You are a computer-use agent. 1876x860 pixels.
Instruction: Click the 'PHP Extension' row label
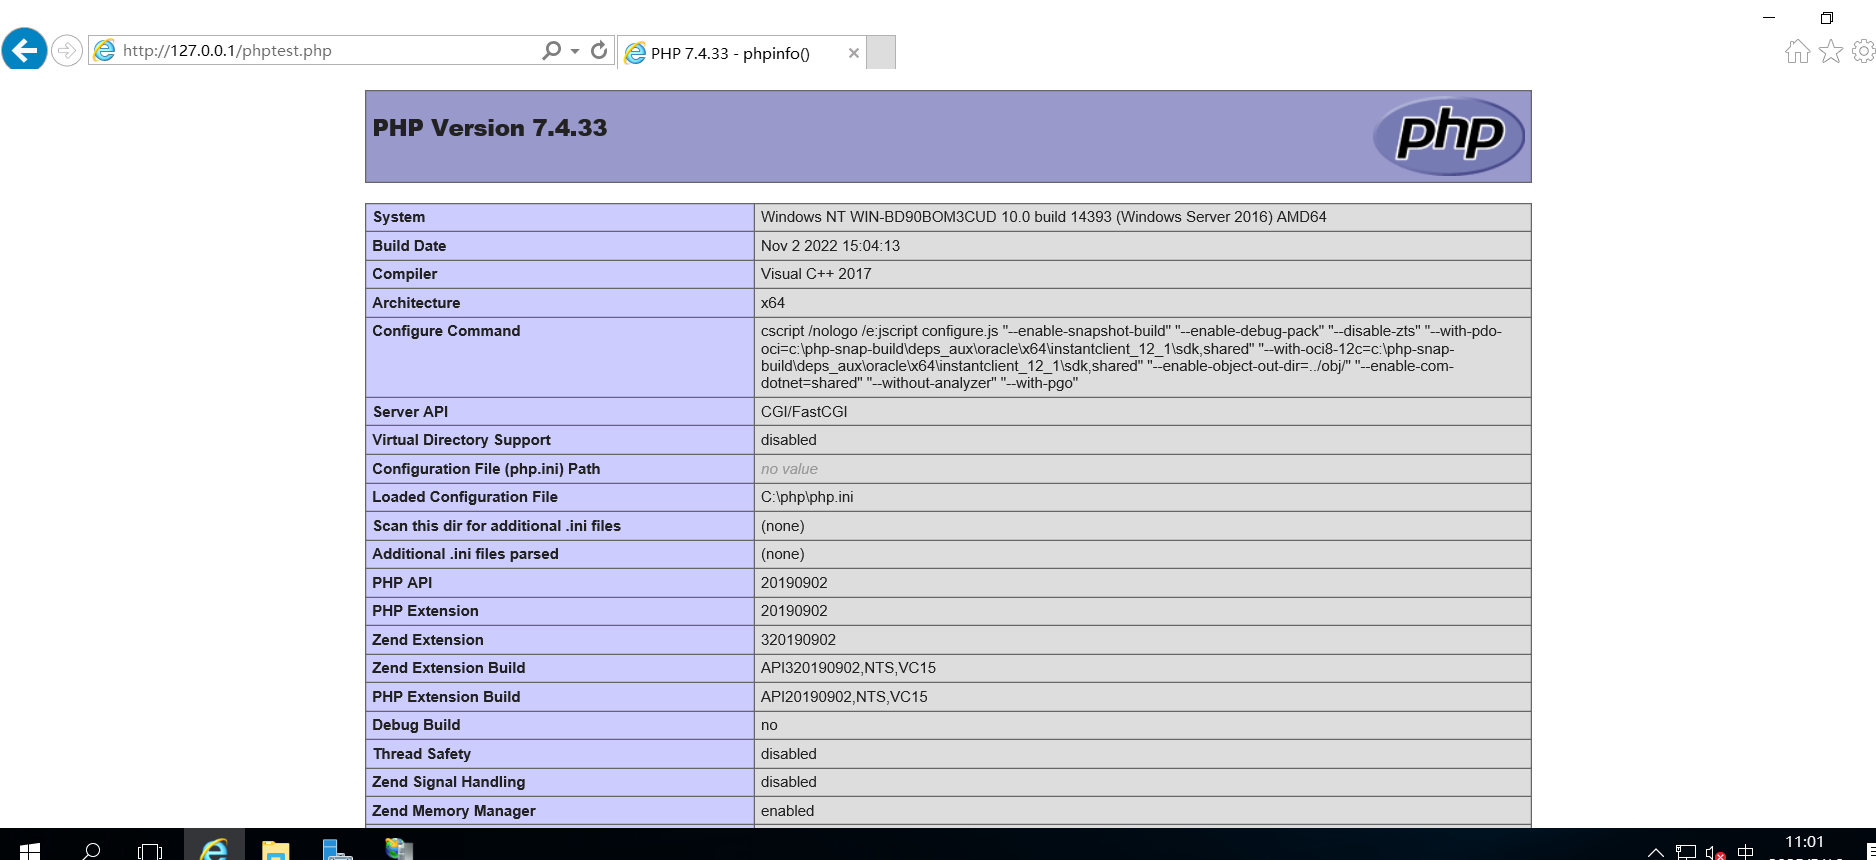click(425, 611)
